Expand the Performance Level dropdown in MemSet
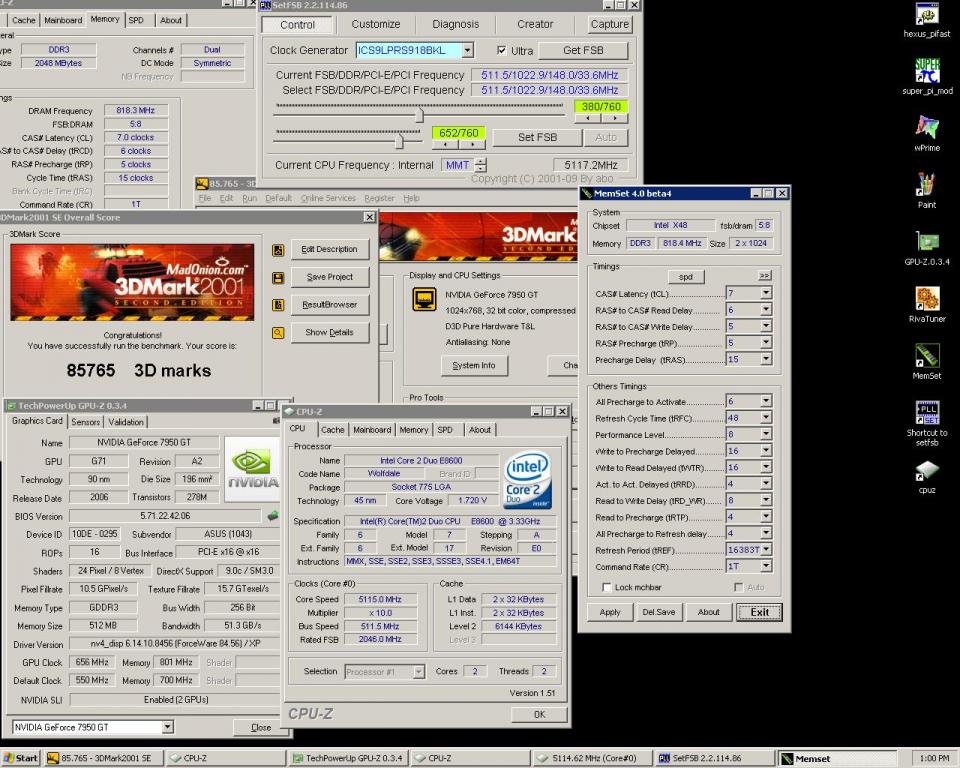 tap(766, 434)
